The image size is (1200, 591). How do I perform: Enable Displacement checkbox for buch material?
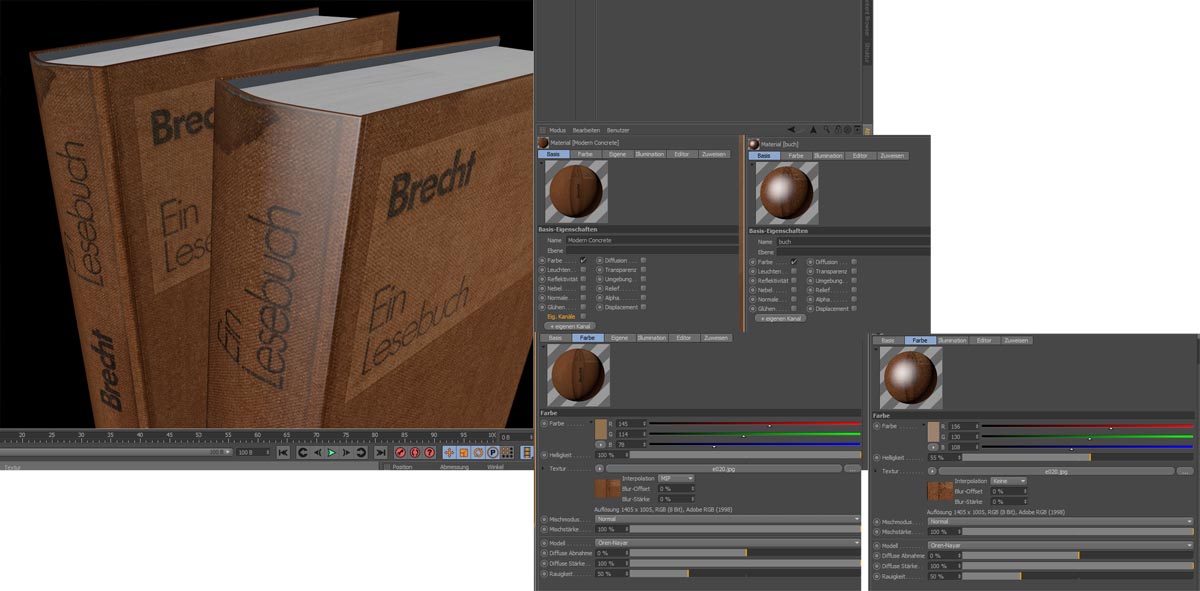pyautogui.click(x=853, y=309)
